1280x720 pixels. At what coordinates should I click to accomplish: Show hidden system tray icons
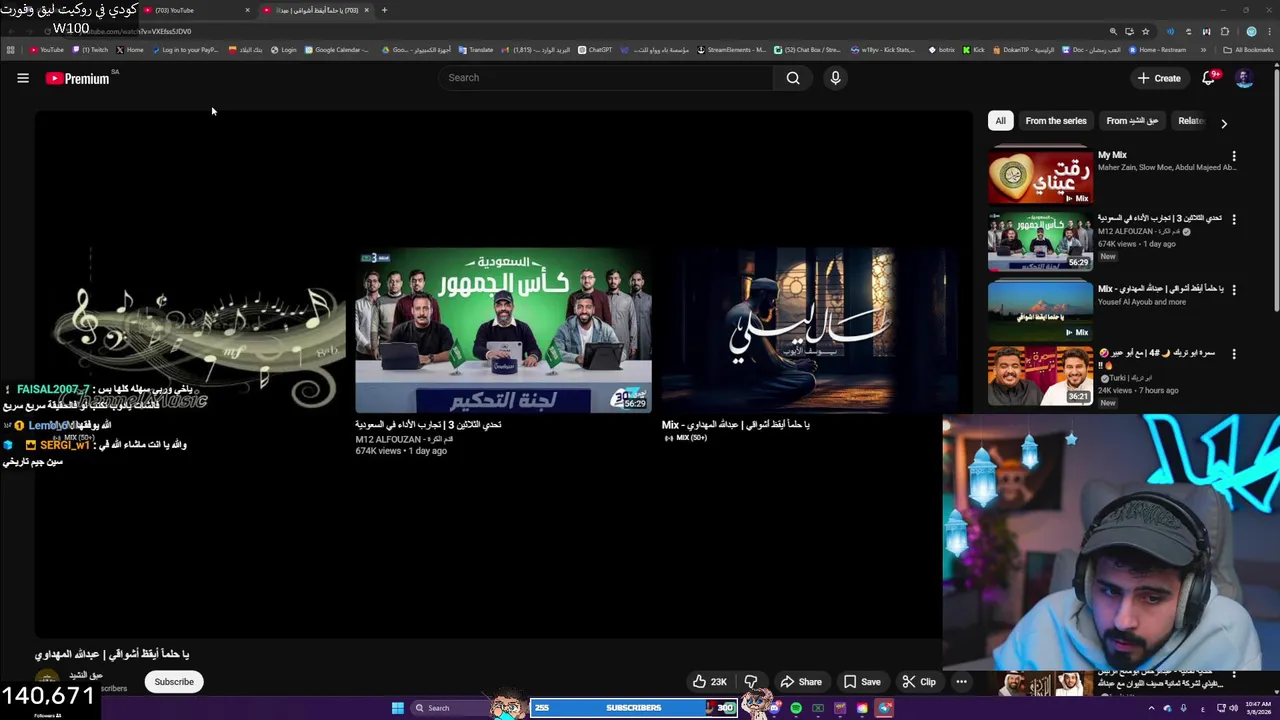tap(1151, 708)
